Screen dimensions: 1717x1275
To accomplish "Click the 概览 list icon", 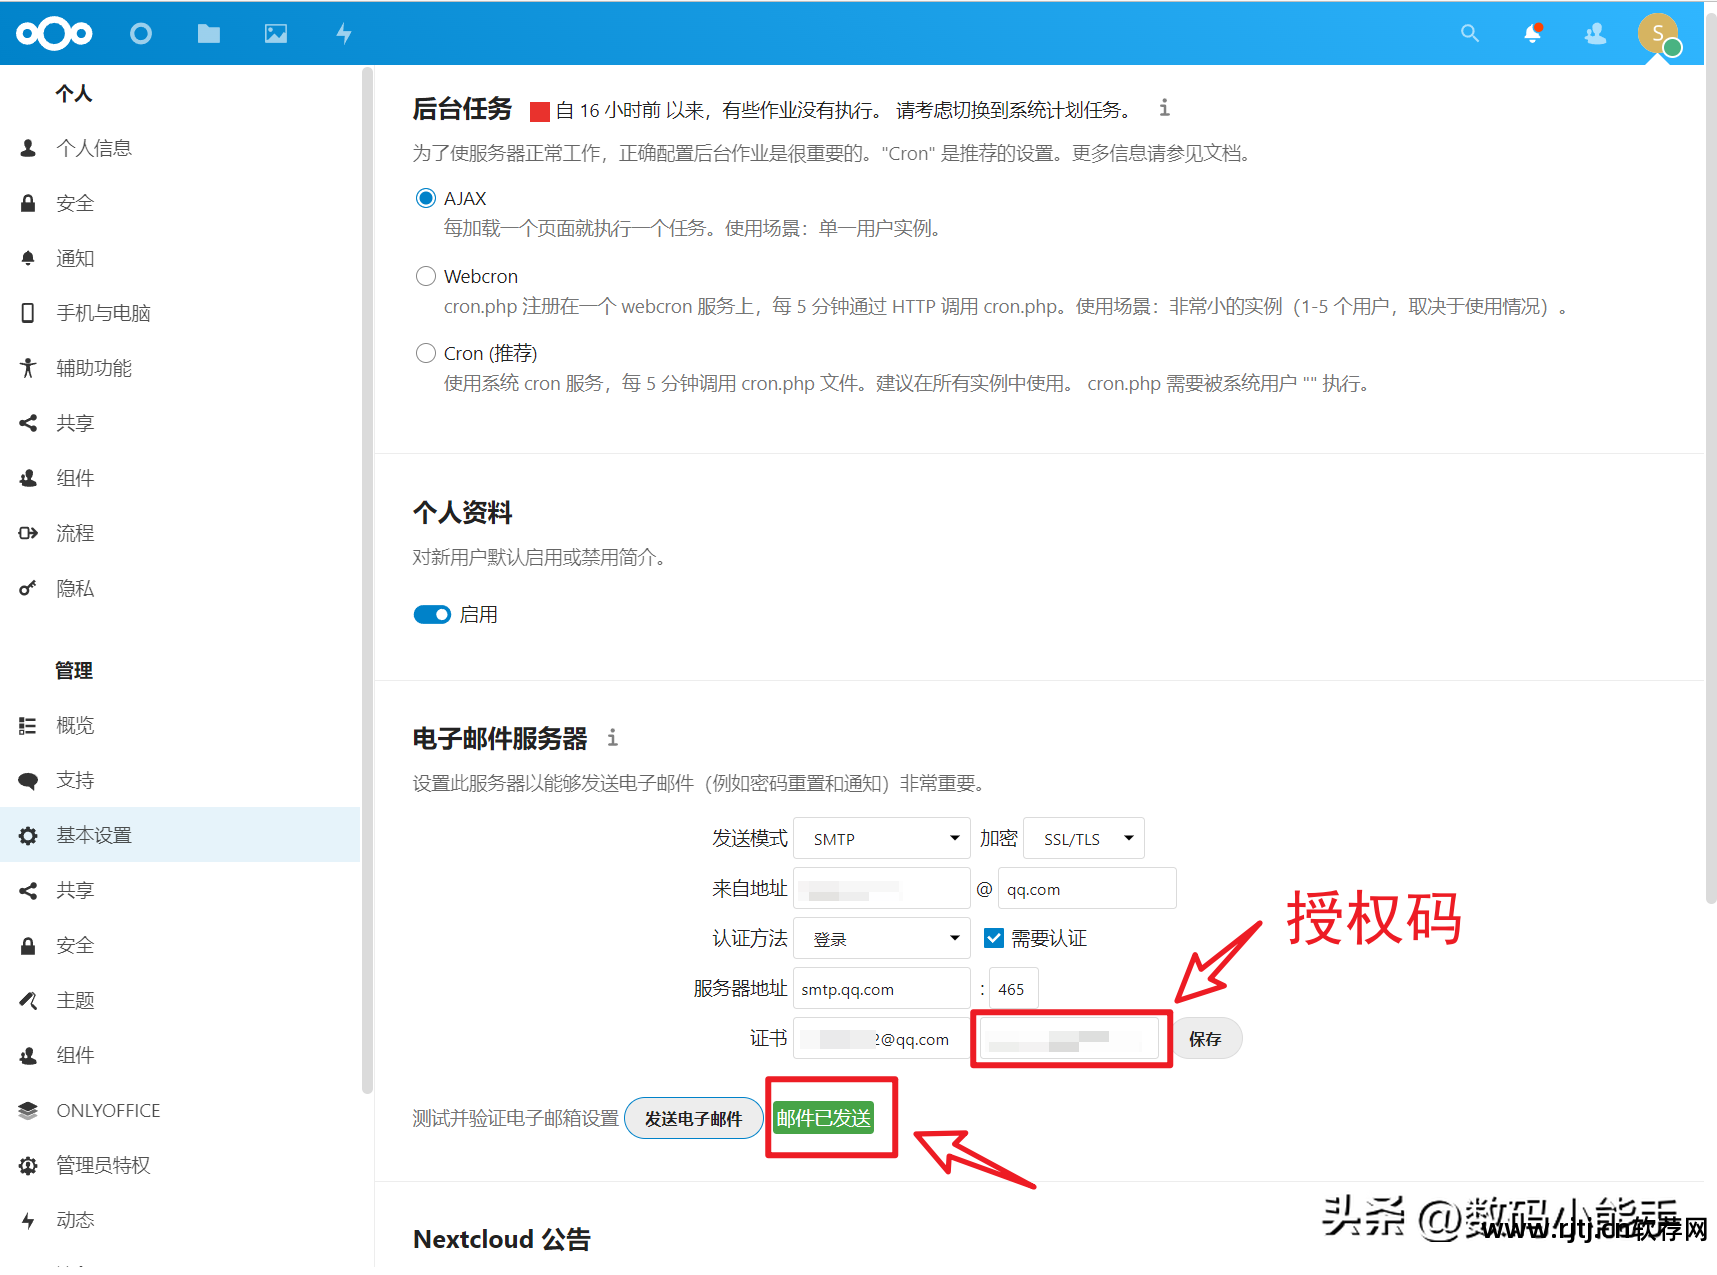I will tap(28, 725).
